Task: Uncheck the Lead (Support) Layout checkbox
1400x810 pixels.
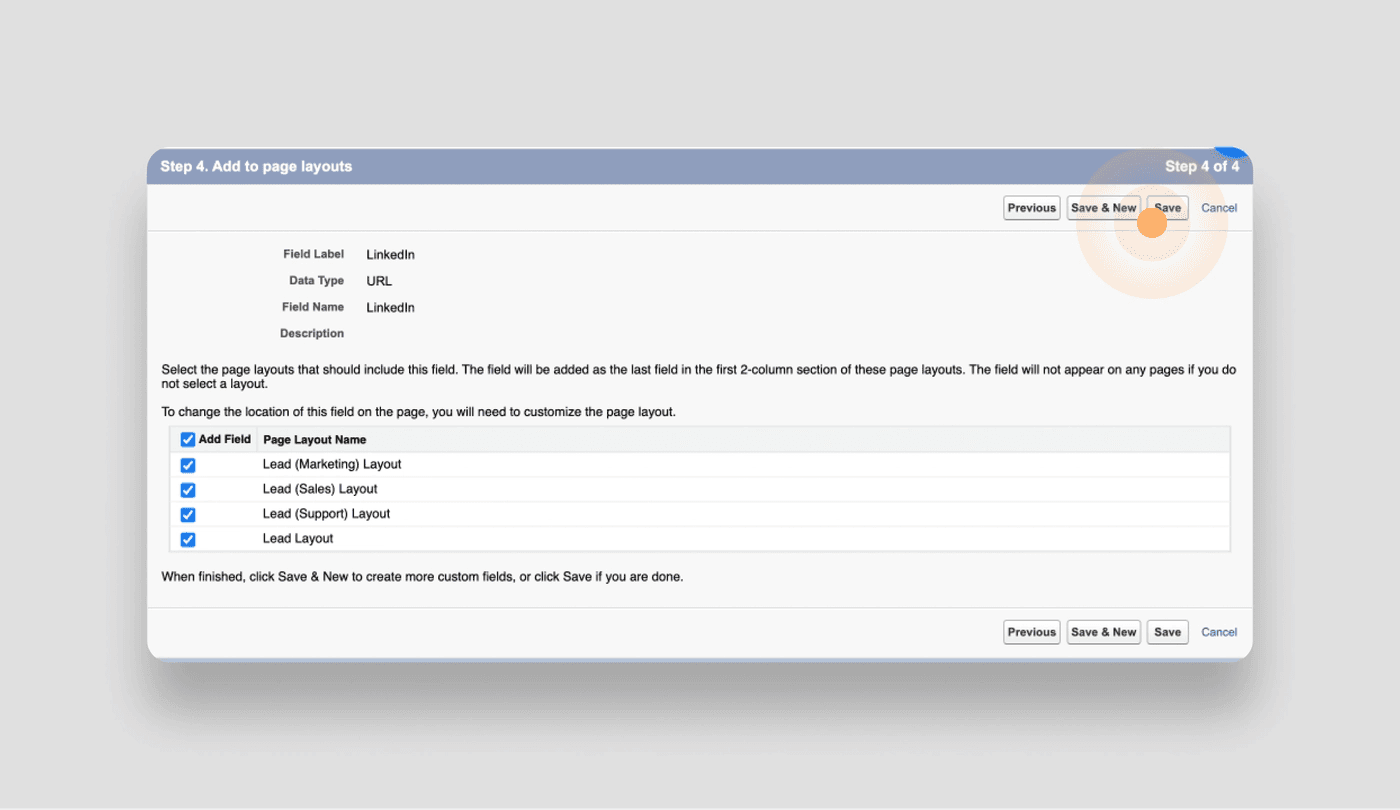Action: pos(188,515)
